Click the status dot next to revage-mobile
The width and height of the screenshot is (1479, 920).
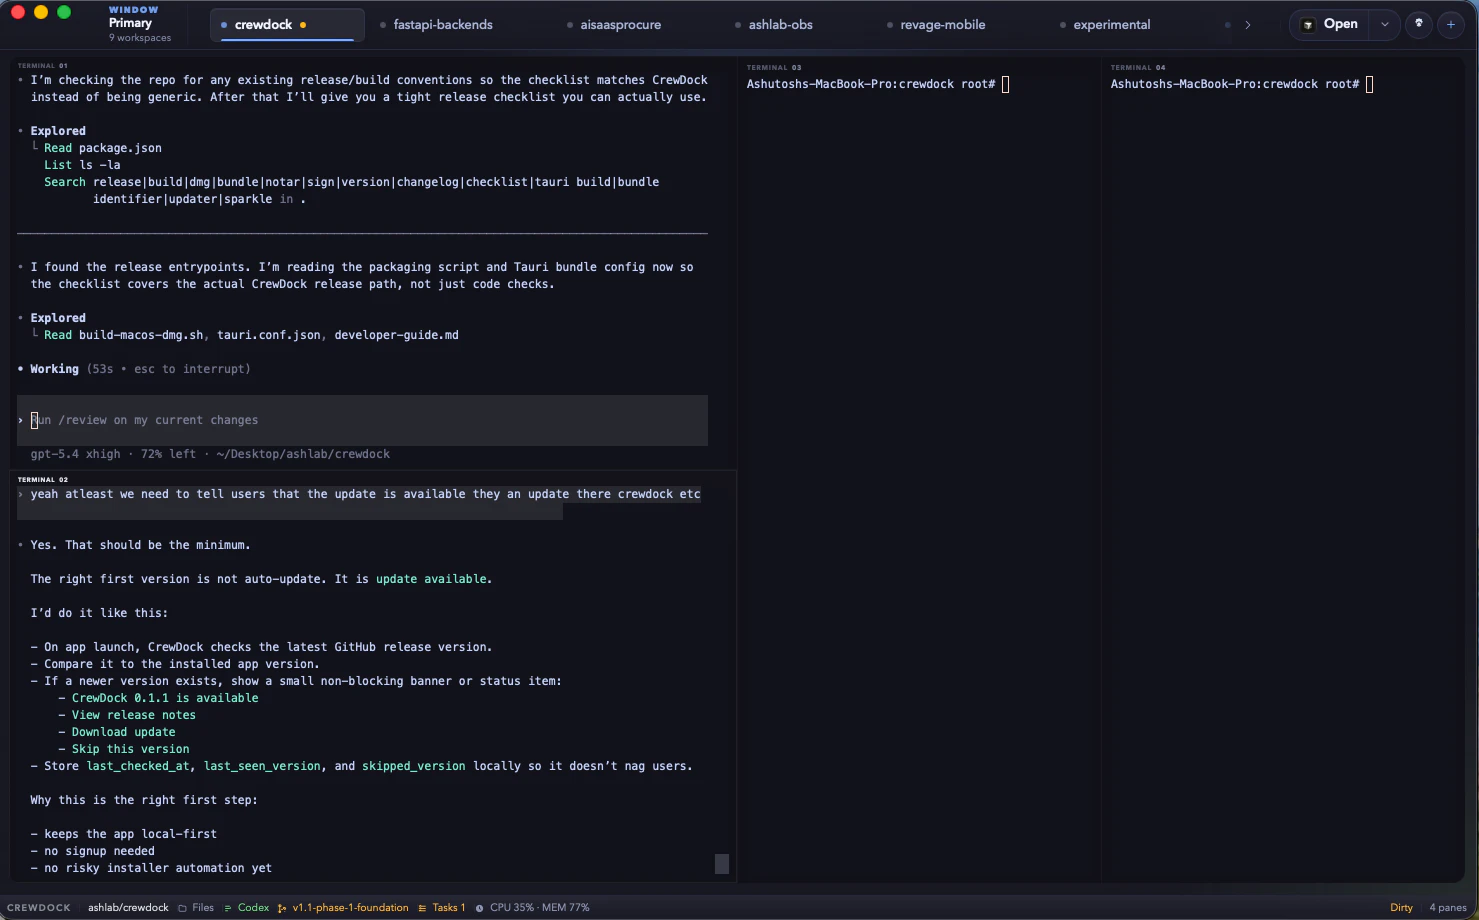pos(888,25)
